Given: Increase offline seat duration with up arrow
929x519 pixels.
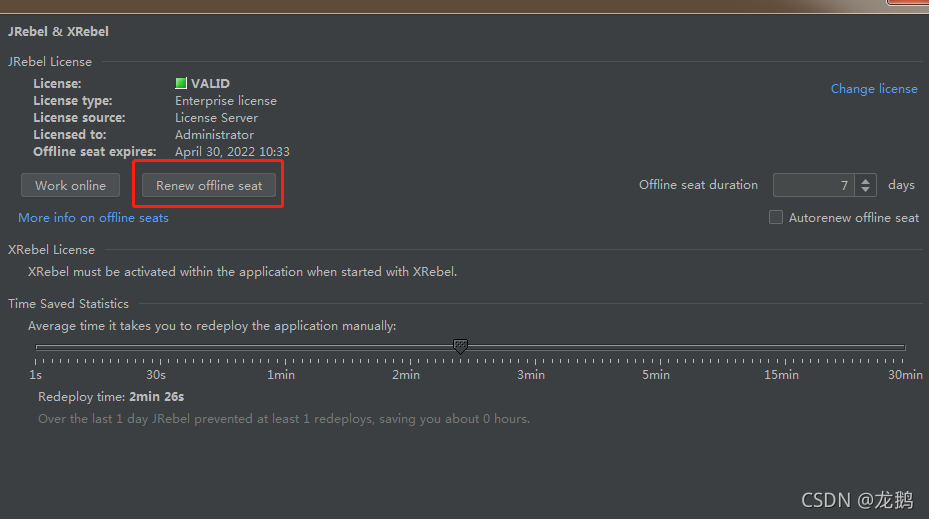Looking at the screenshot, I should (866, 181).
